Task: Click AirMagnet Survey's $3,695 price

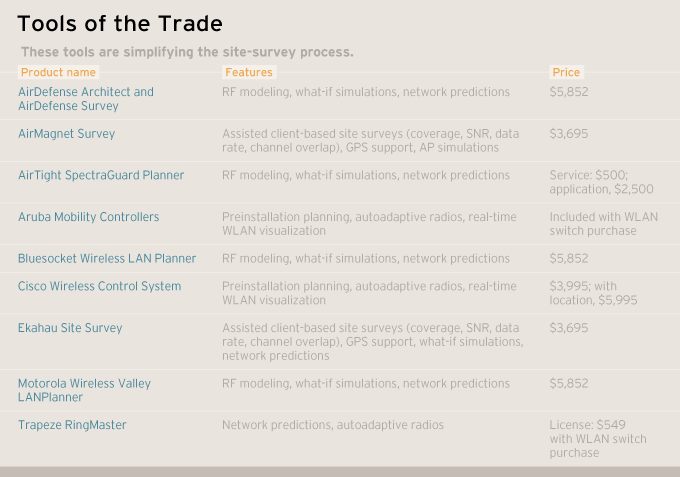Action: 569,133
